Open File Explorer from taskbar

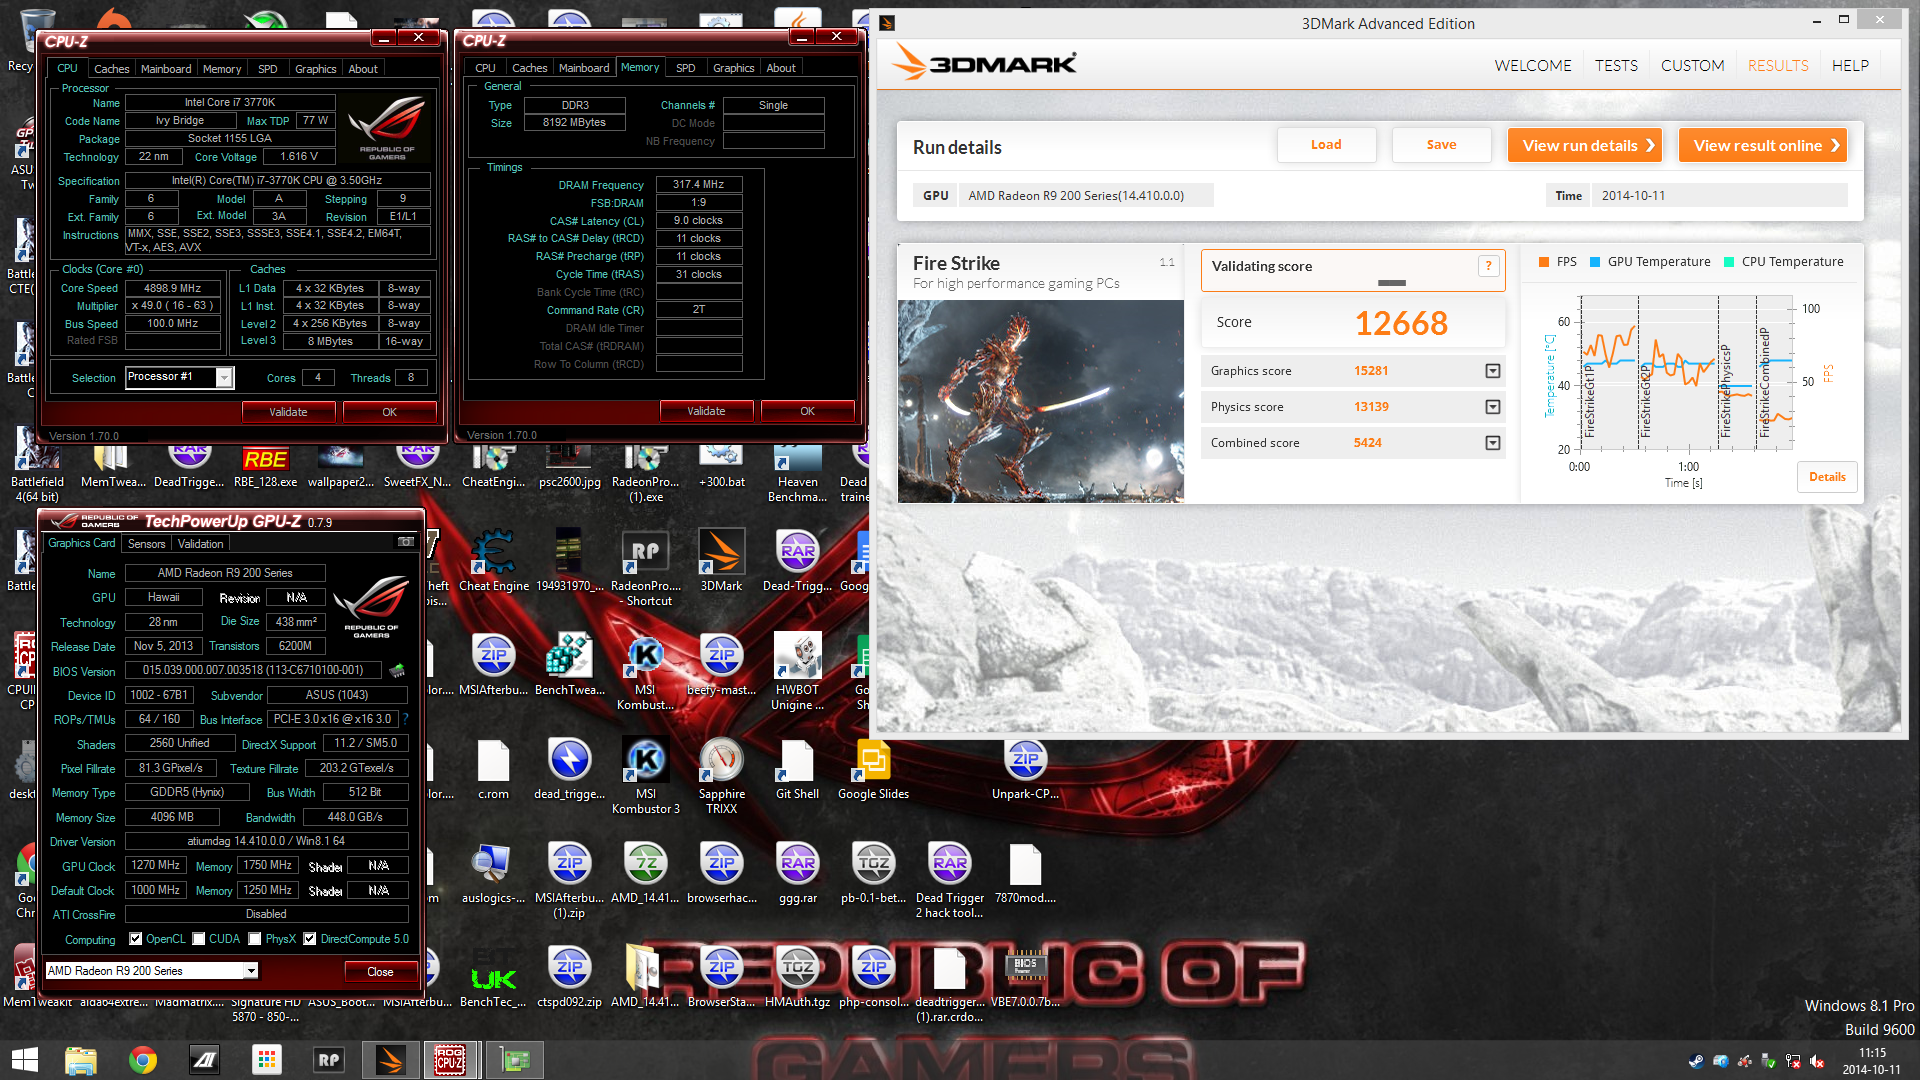click(x=81, y=1060)
